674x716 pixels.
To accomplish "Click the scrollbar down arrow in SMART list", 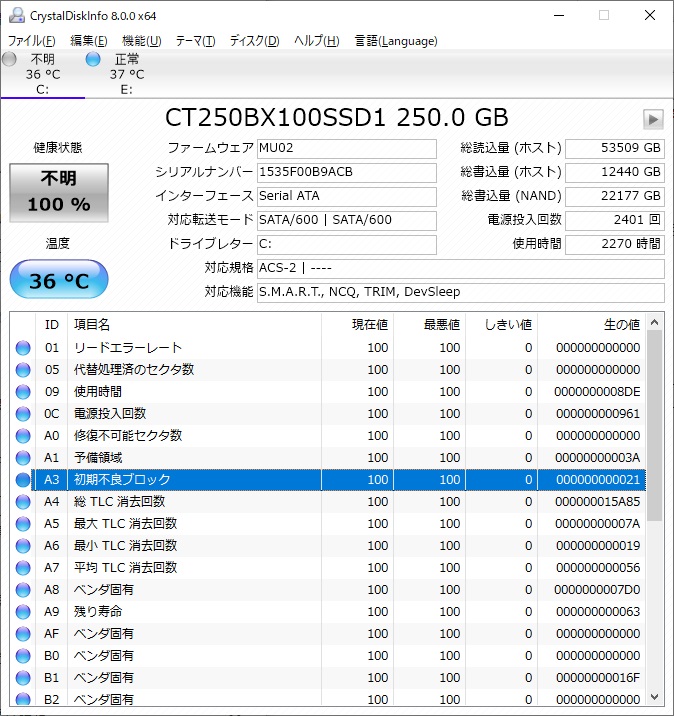I will click(654, 697).
